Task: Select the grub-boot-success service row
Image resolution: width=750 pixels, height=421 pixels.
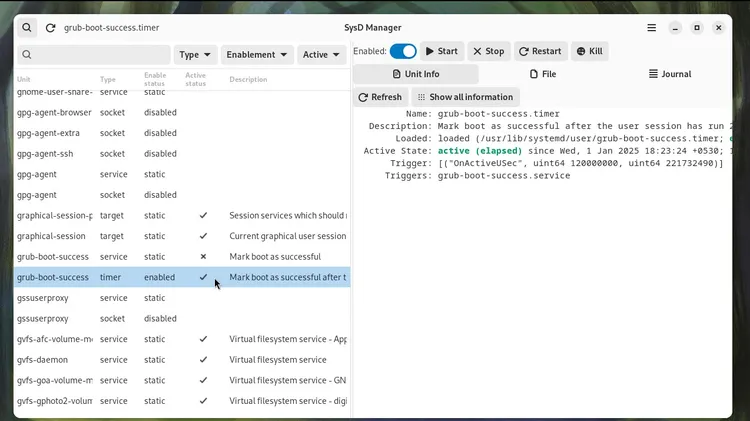Action: click(x=182, y=256)
